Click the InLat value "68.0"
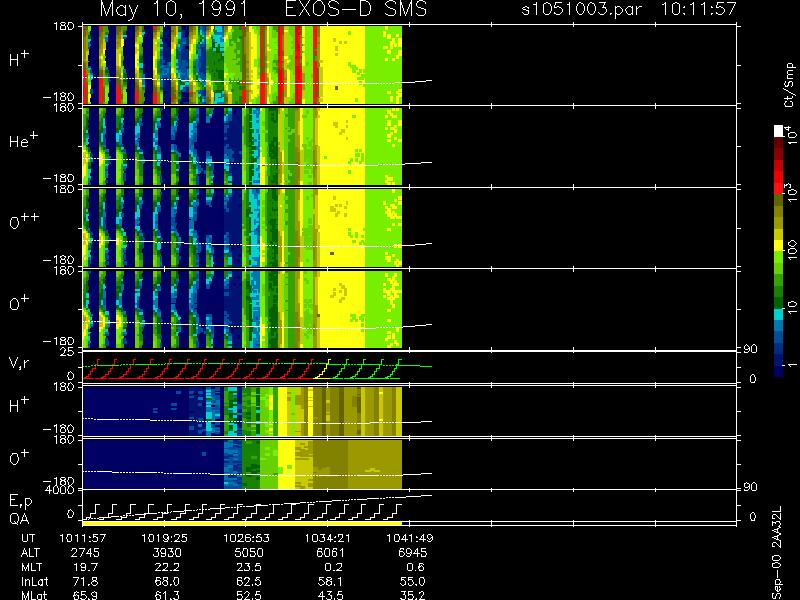Viewport: 800px width, 600px height. tap(168, 581)
